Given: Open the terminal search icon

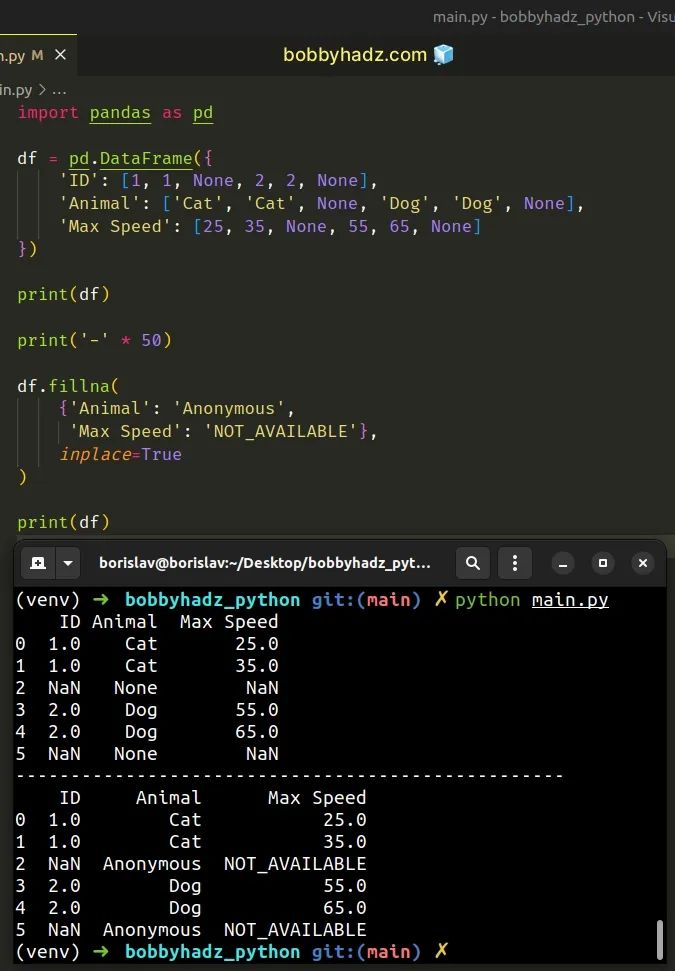Looking at the screenshot, I should click(472, 563).
